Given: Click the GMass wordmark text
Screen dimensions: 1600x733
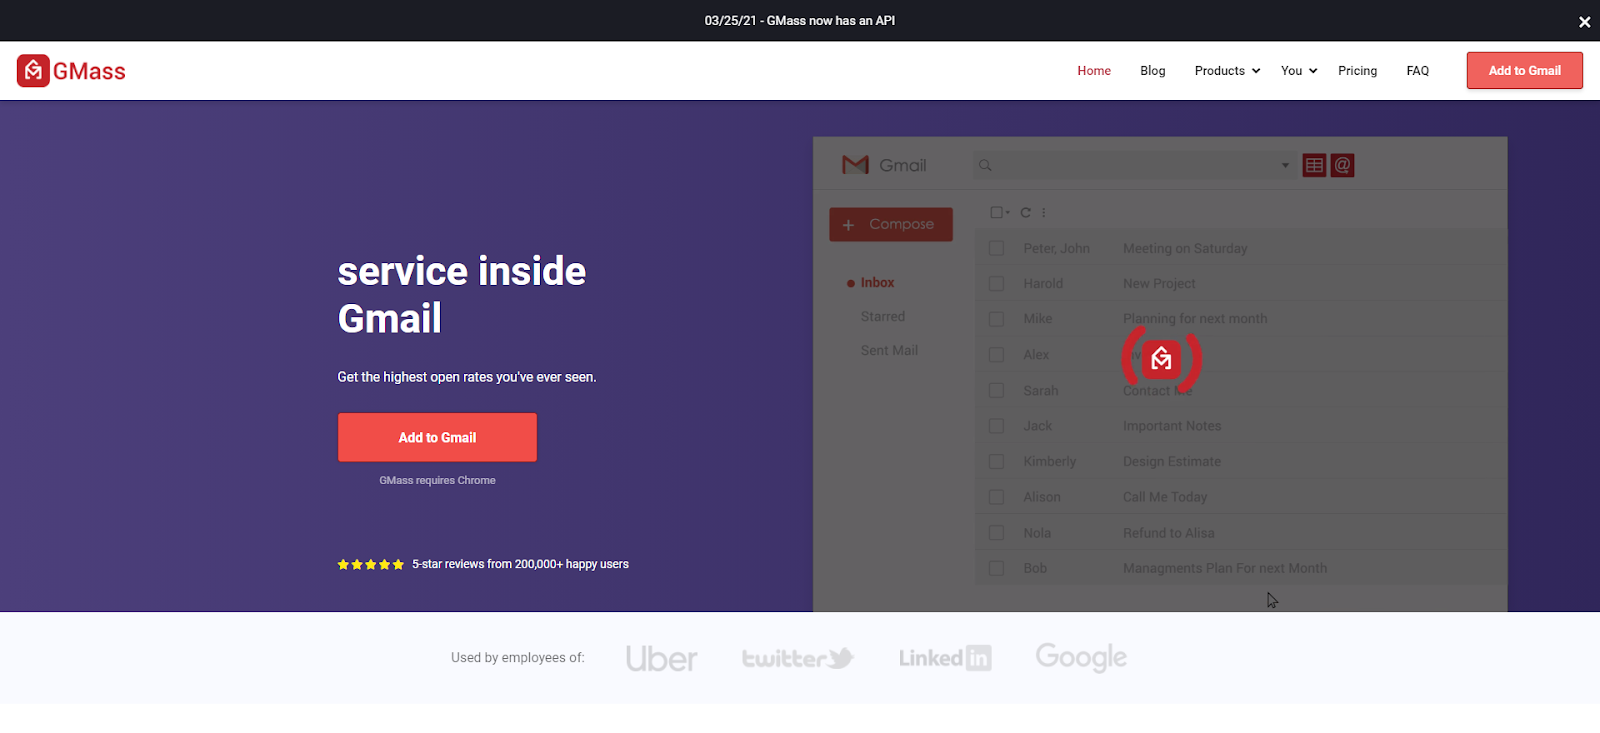Looking at the screenshot, I should coord(89,71).
